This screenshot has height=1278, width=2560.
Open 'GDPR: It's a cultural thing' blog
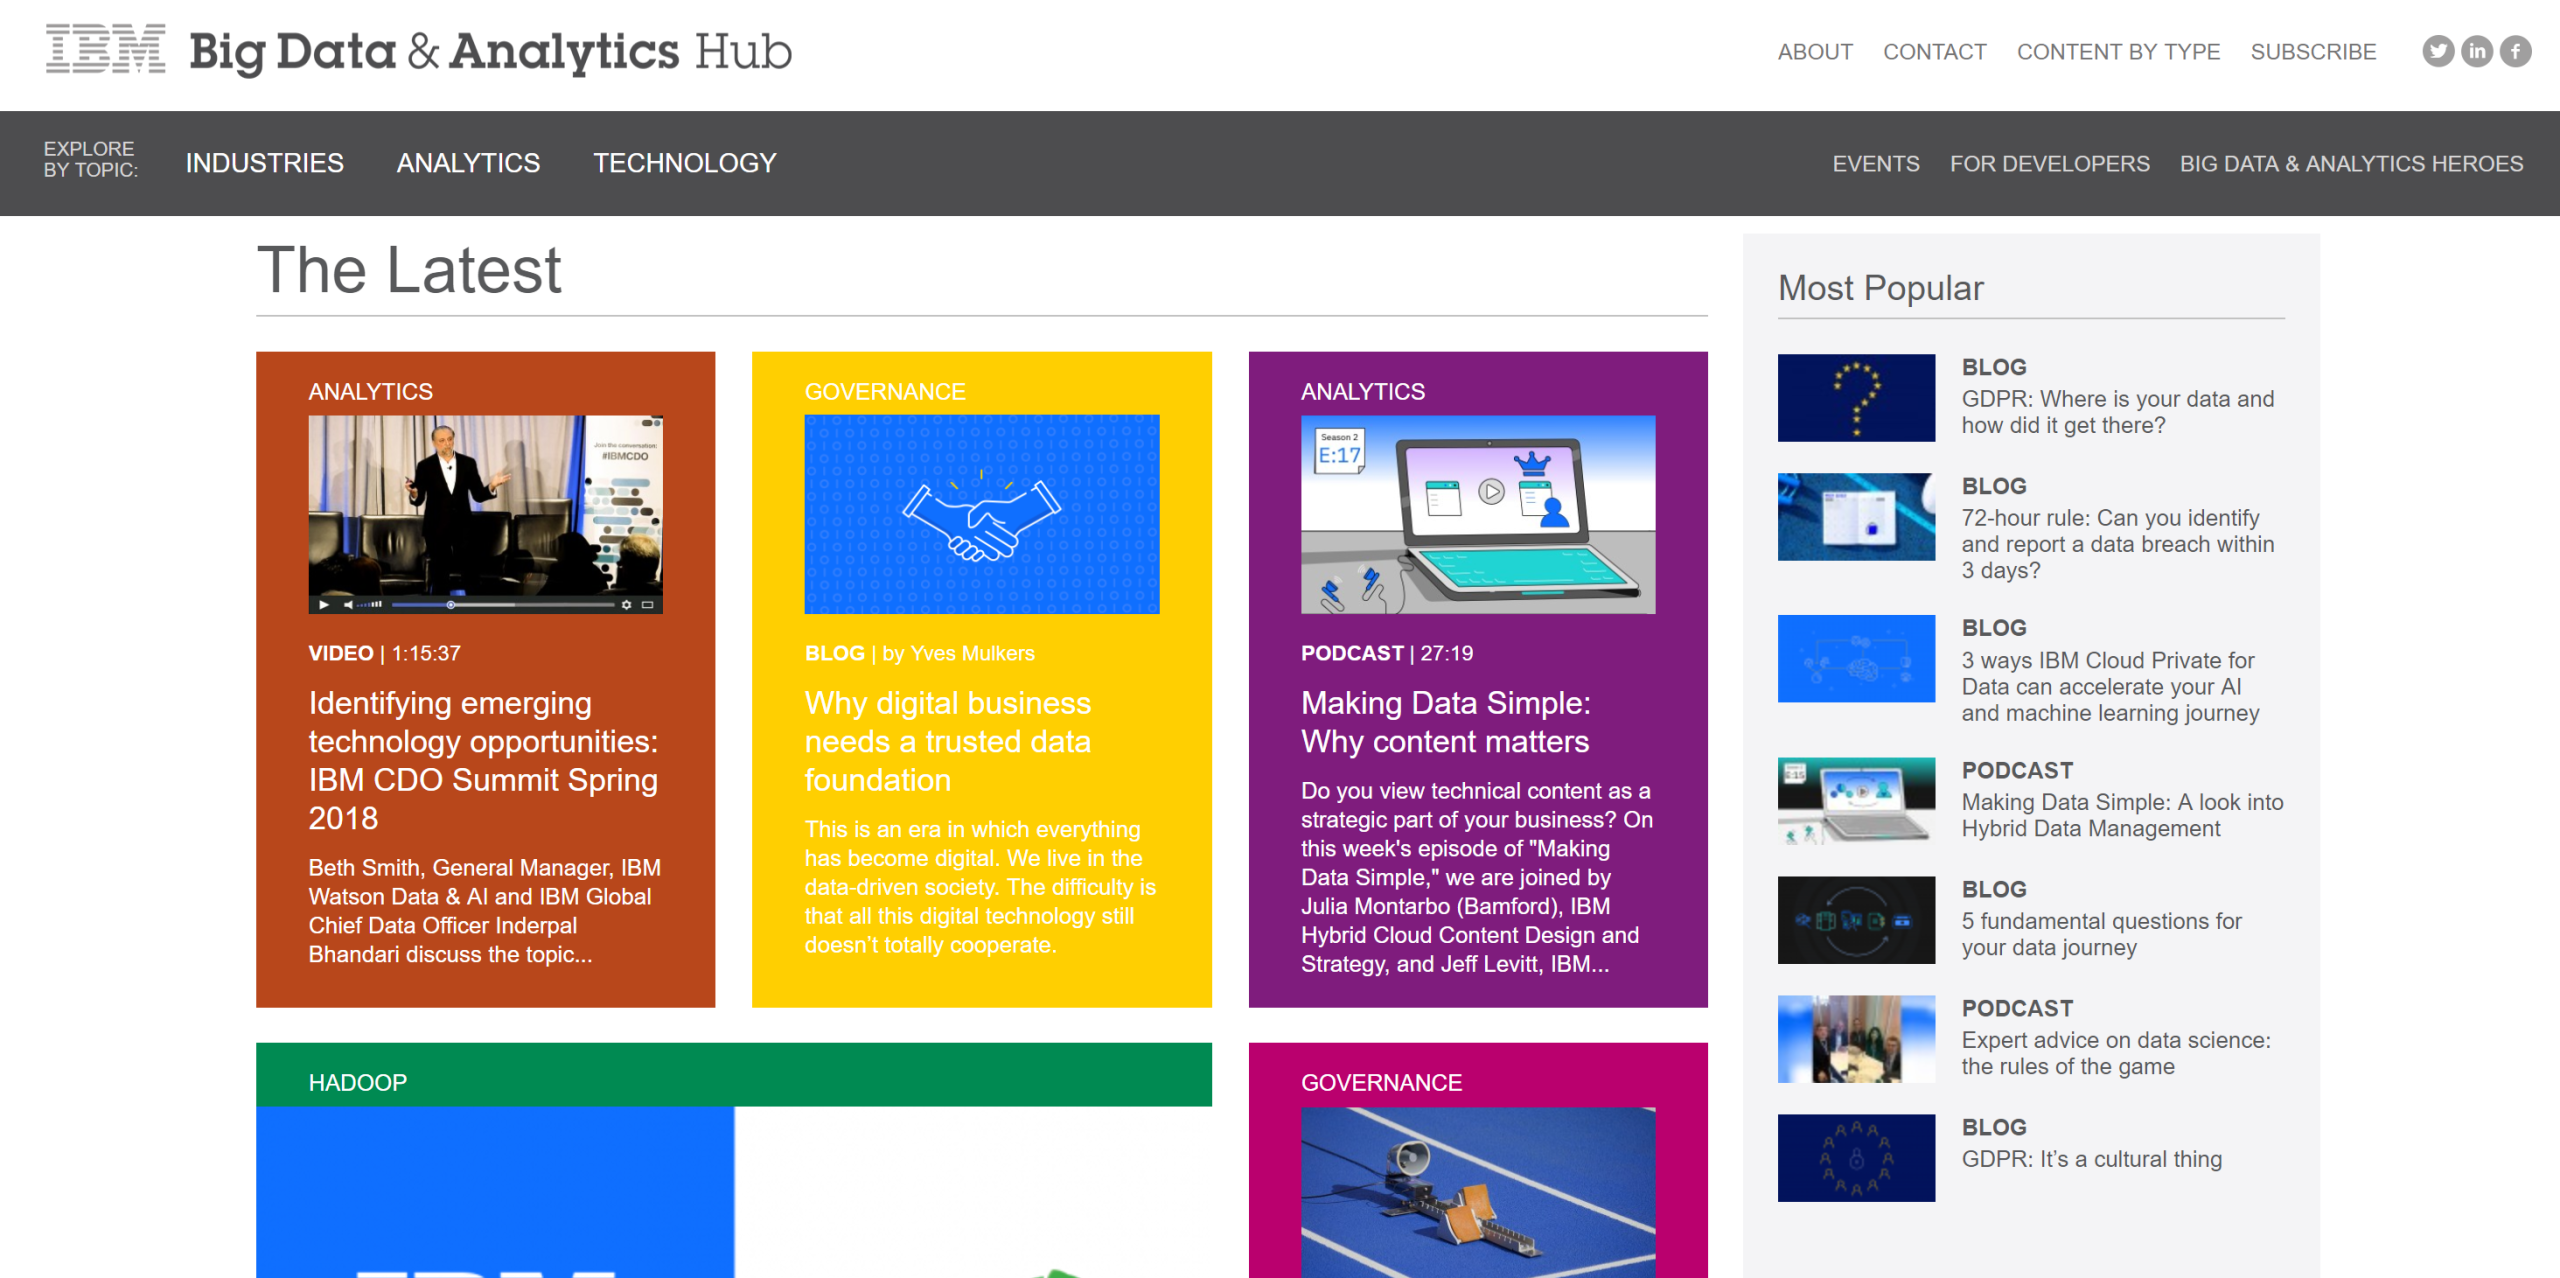tap(2091, 1159)
